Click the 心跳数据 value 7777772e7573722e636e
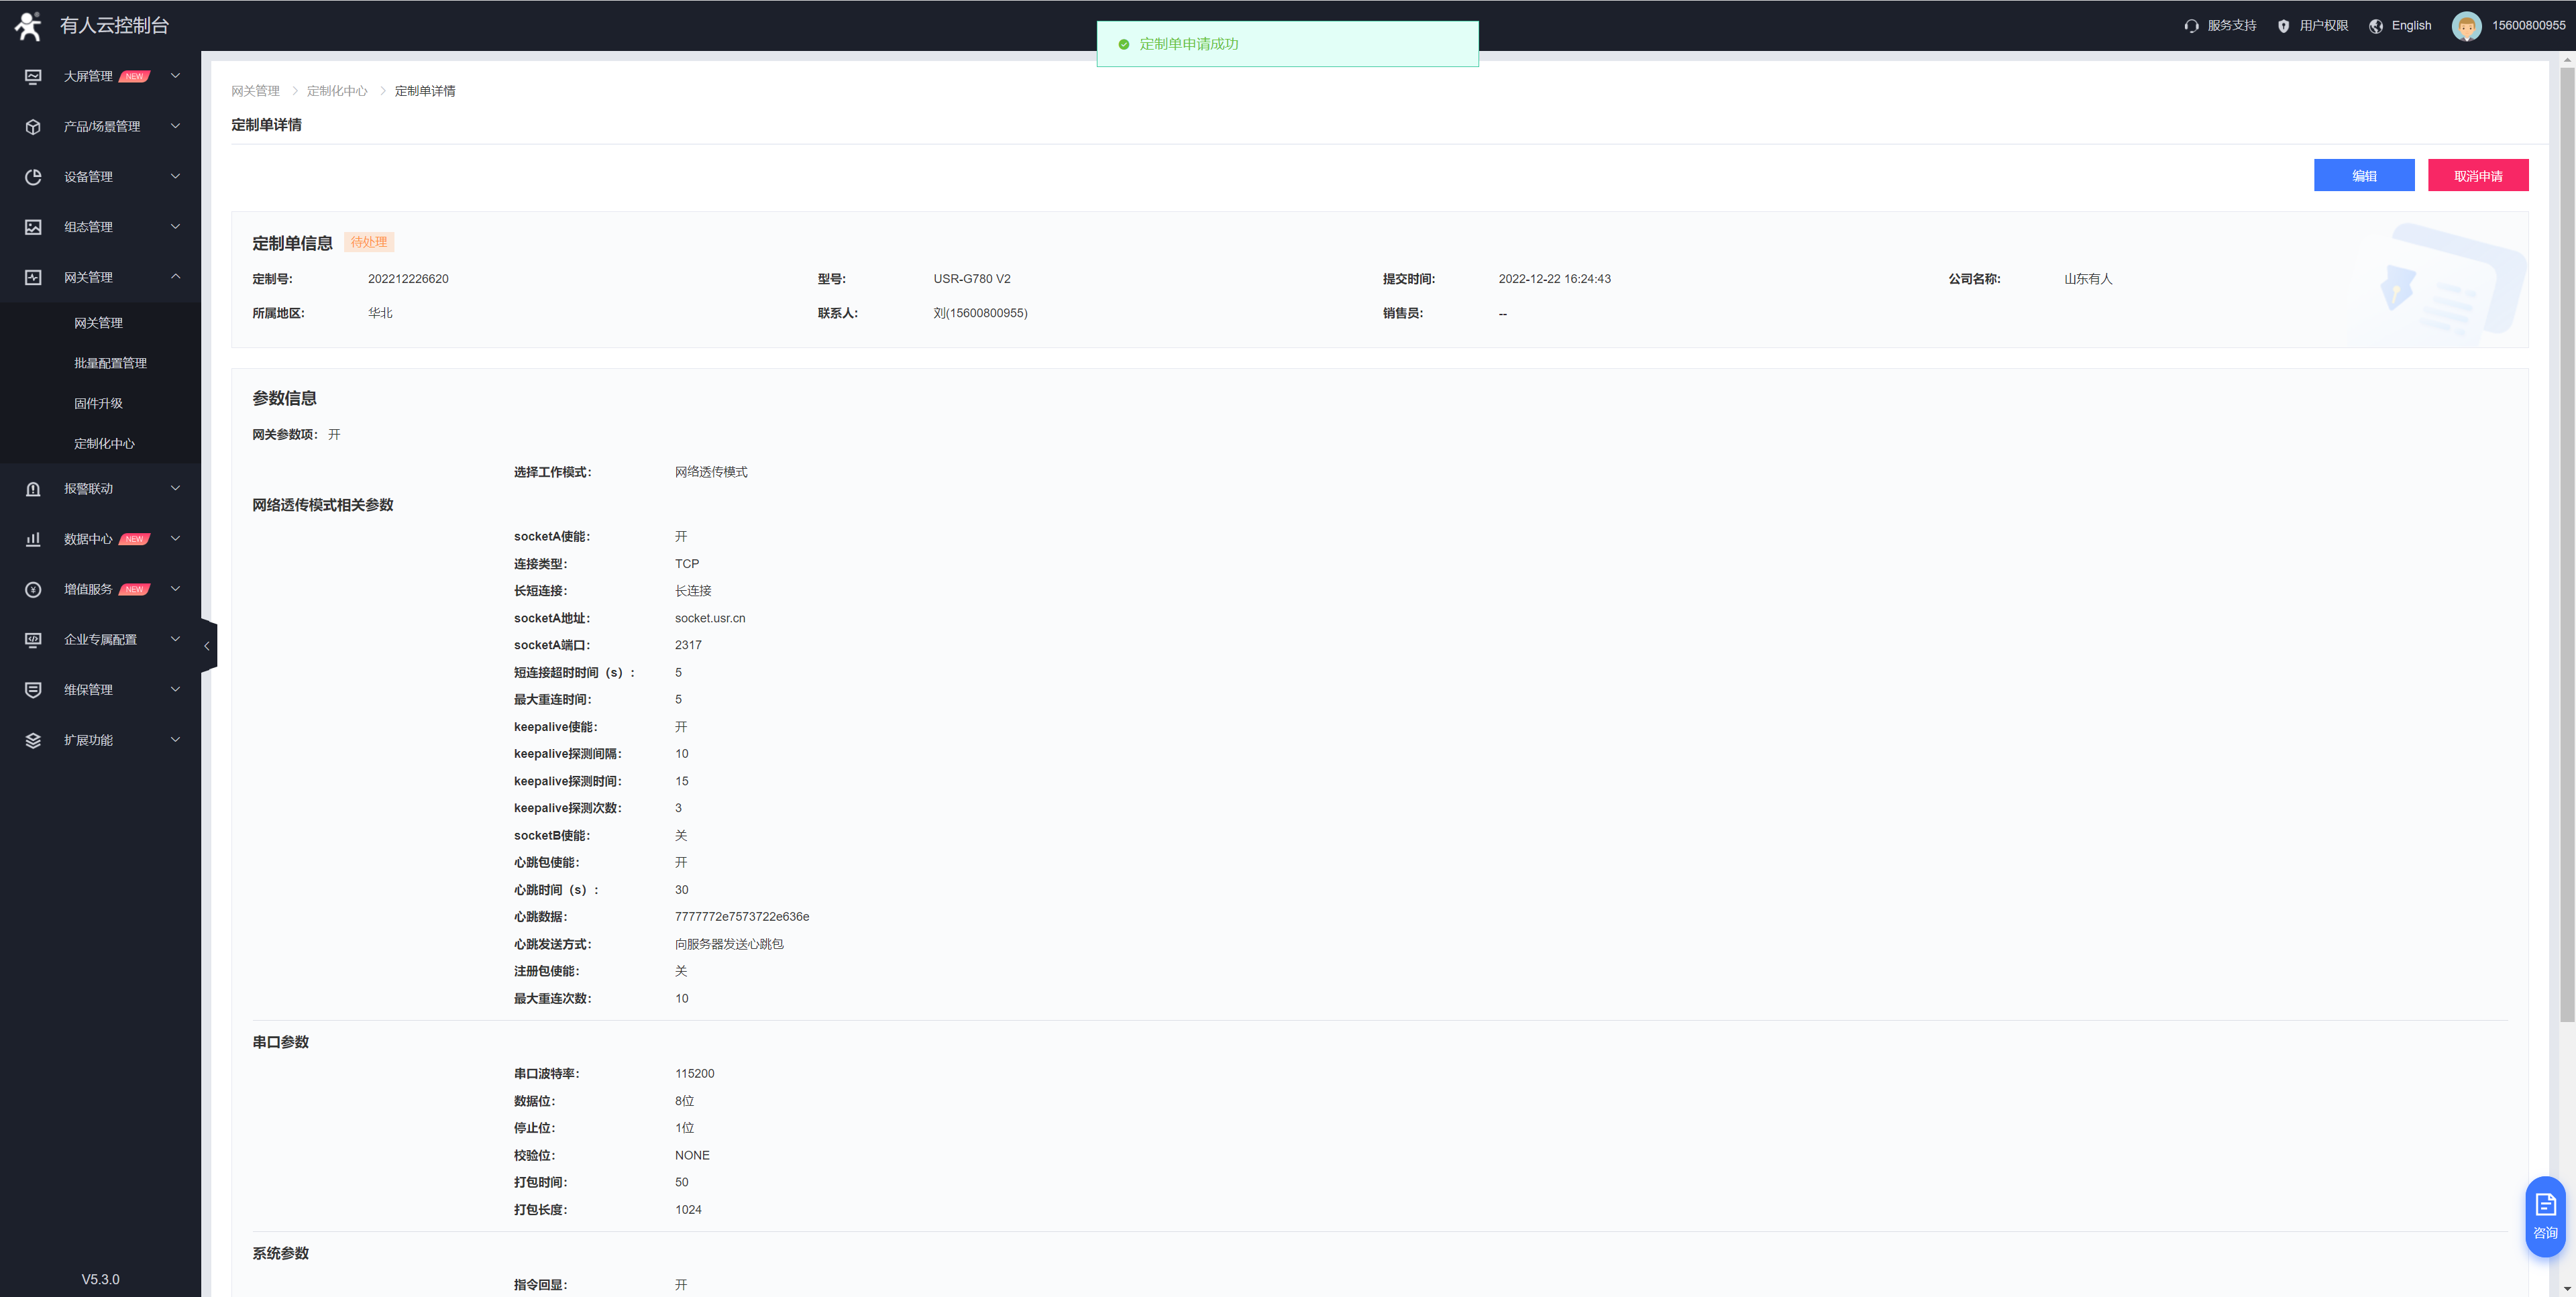Image resolution: width=2576 pixels, height=1297 pixels. [742, 917]
